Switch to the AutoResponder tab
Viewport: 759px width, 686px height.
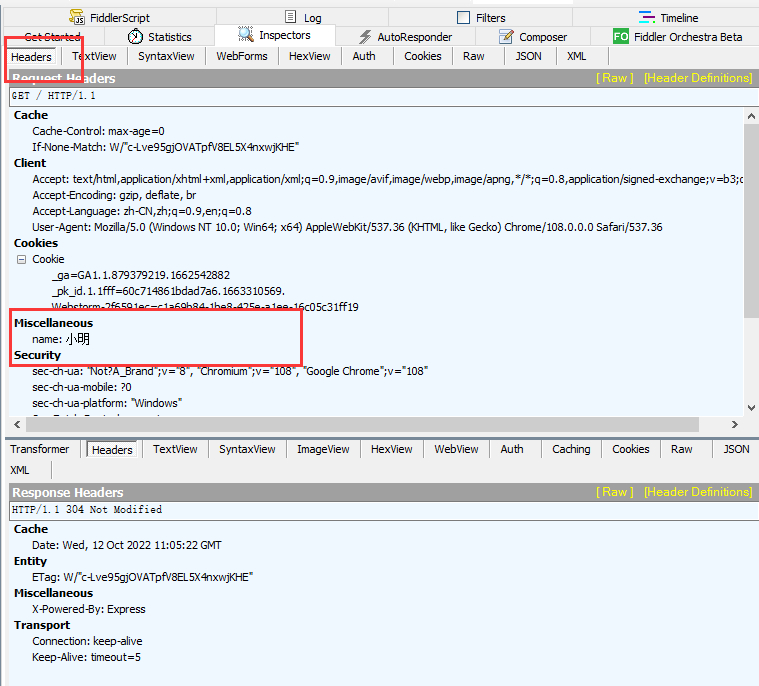[x=405, y=37]
